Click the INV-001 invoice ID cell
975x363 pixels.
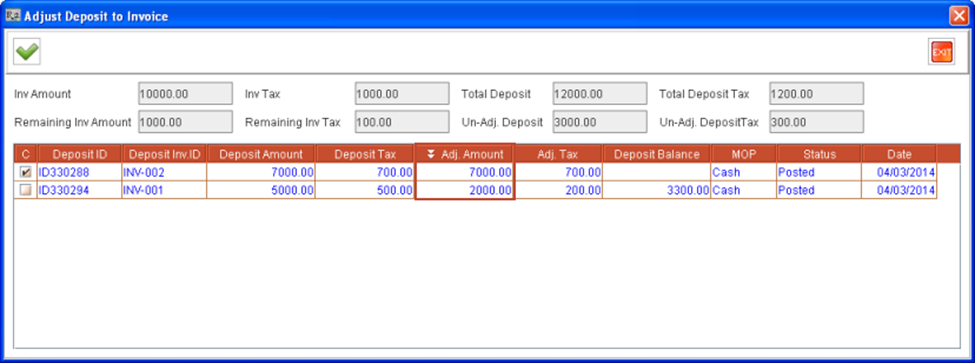tap(165, 191)
